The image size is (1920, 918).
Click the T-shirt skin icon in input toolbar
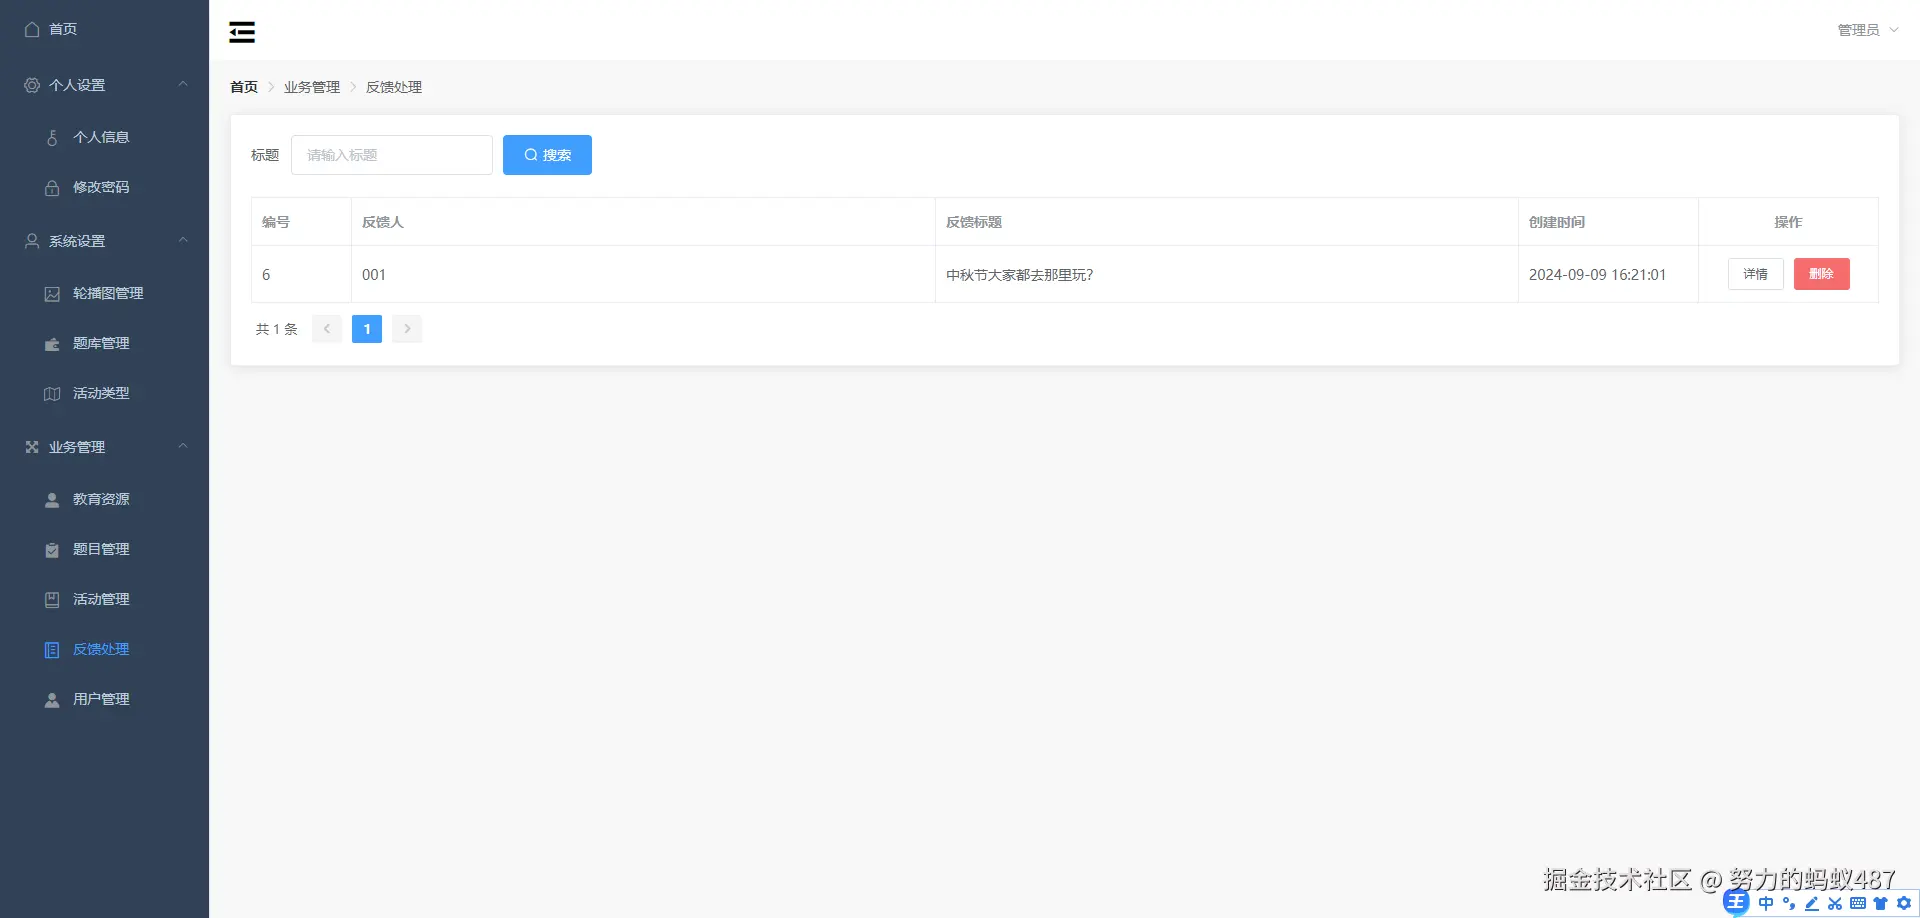pyautogui.click(x=1880, y=903)
